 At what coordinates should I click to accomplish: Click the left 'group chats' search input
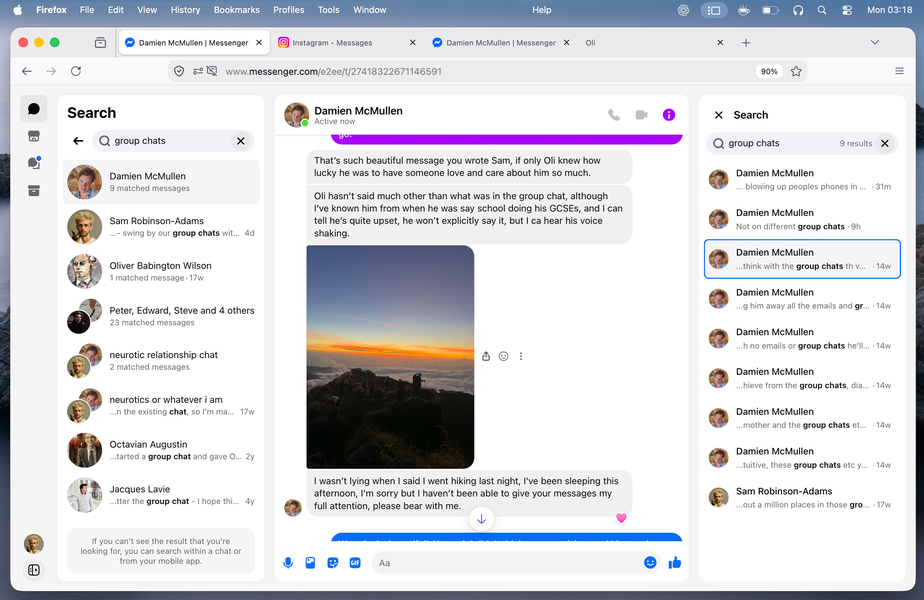[171, 141]
